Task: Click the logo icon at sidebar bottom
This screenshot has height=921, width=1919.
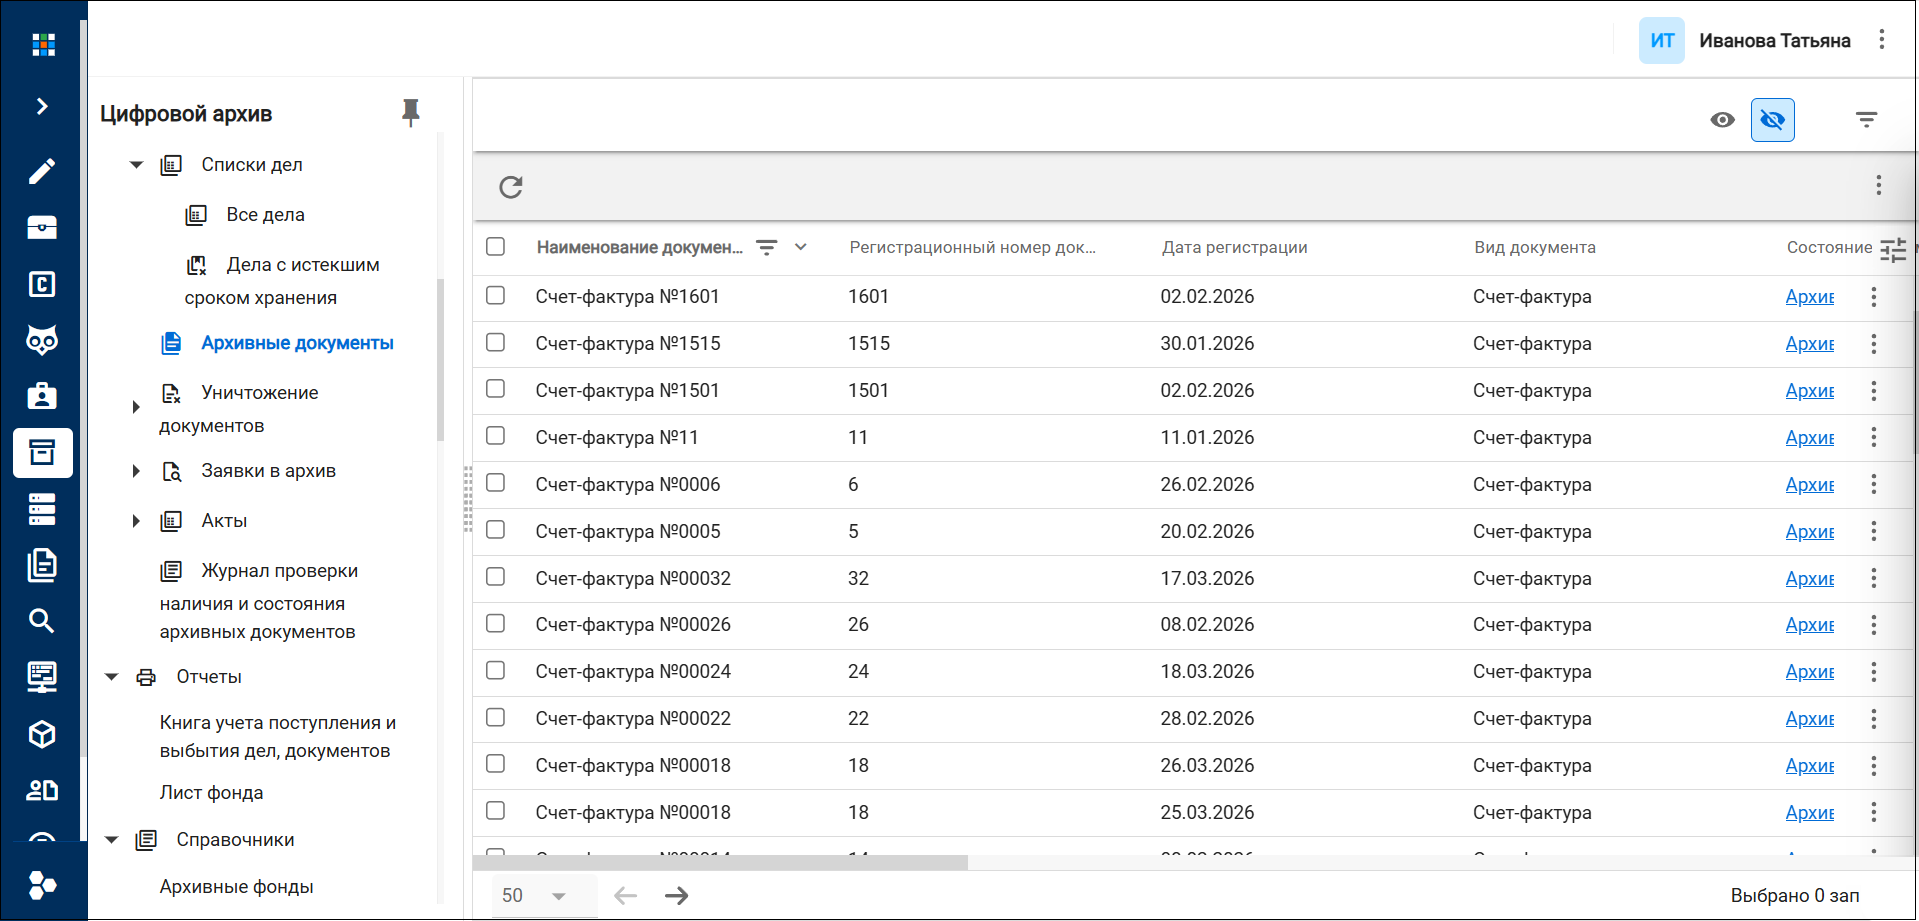Action: 42,884
